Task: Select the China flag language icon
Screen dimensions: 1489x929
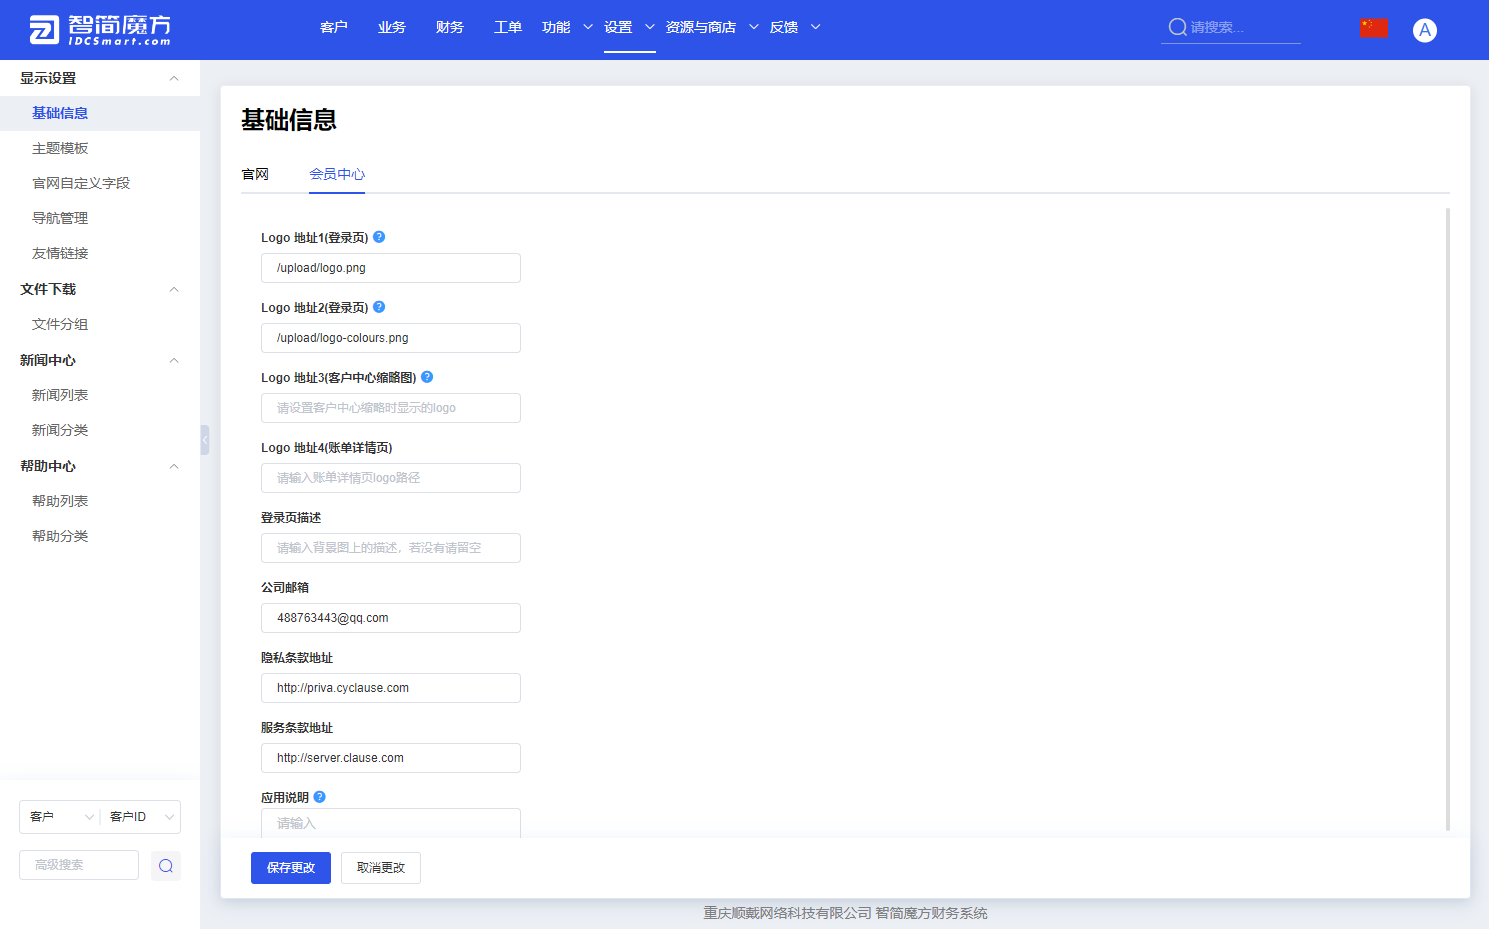Action: point(1373,27)
